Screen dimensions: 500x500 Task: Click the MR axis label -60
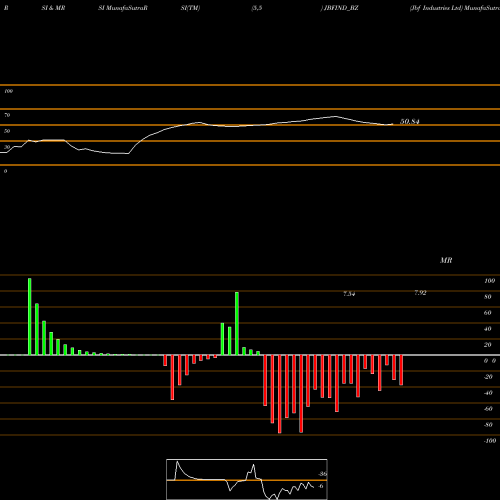point(488,409)
